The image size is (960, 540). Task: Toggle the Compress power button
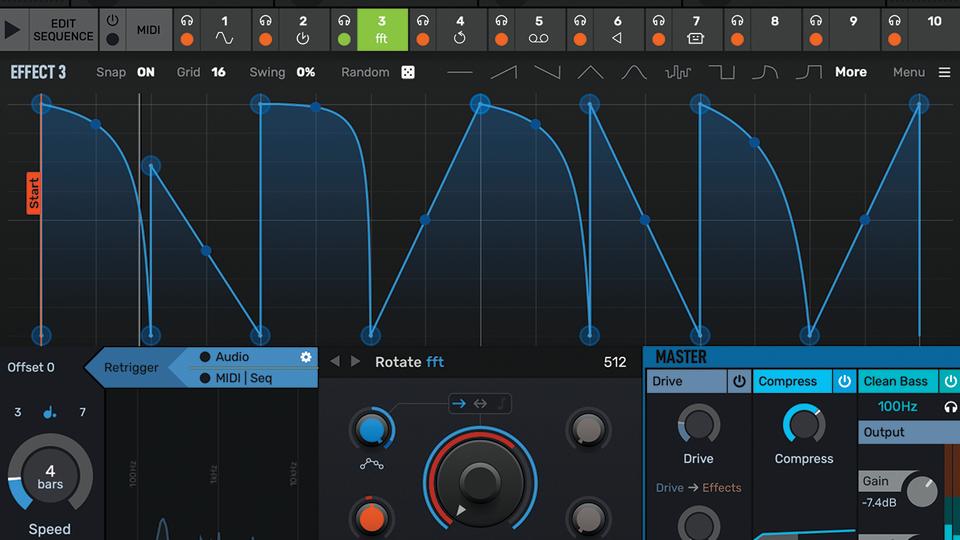pyautogui.click(x=844, y=381)
